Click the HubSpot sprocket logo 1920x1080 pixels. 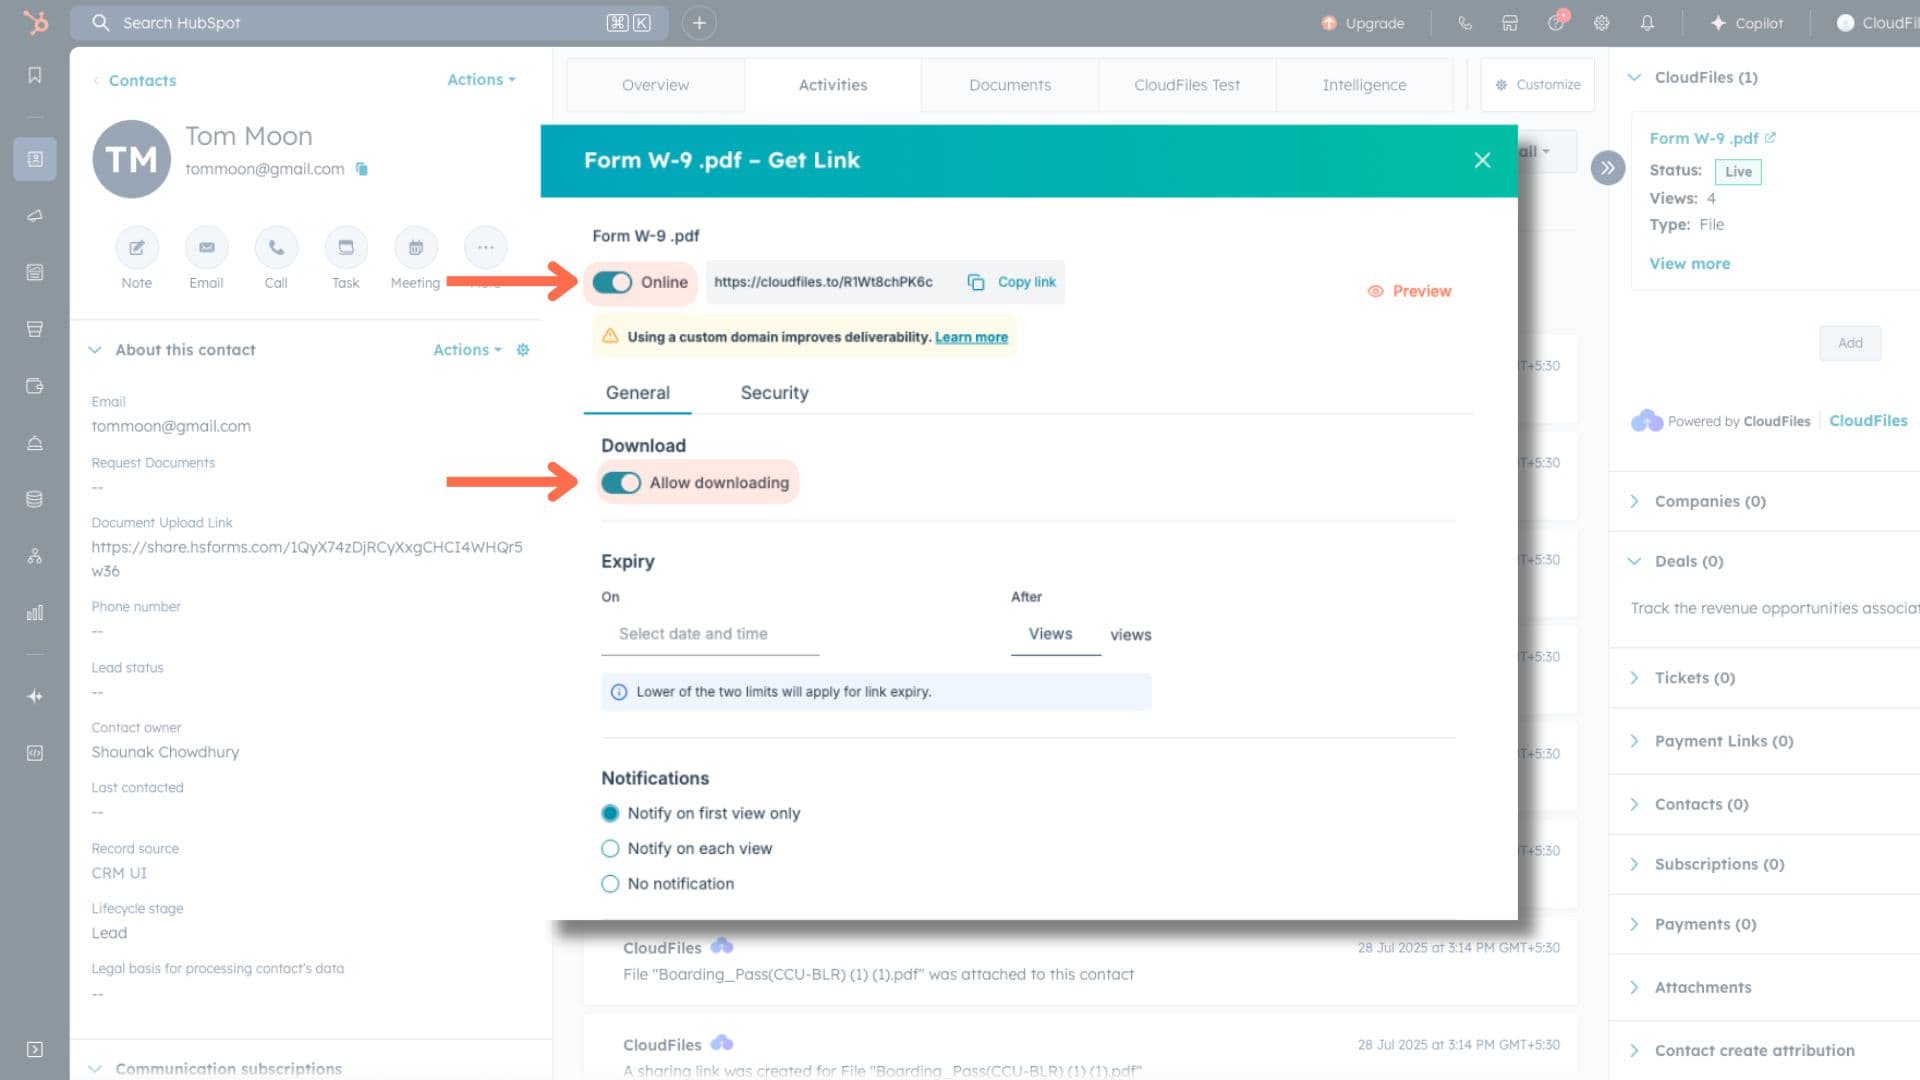[35, 22]
